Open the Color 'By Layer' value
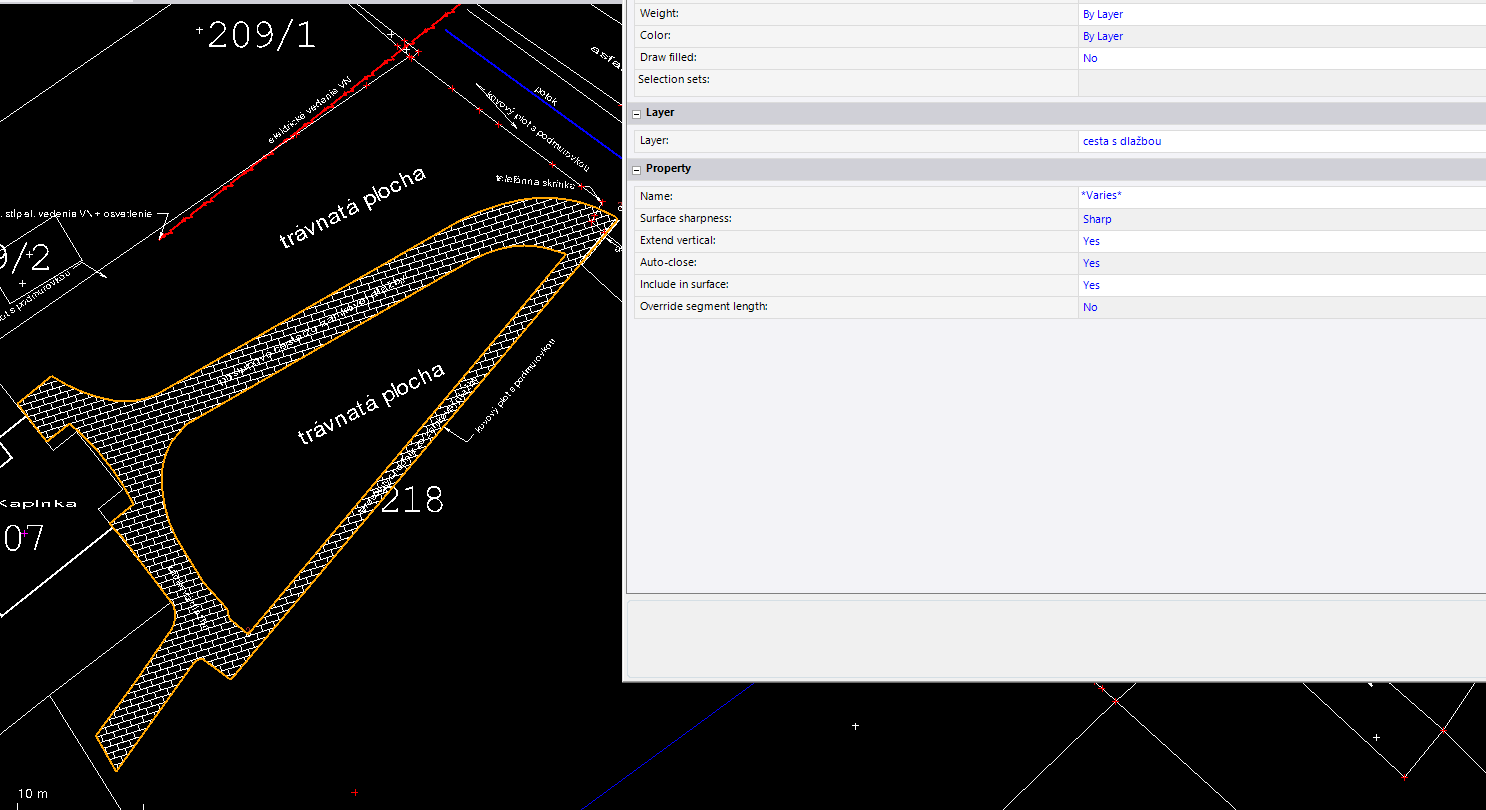 (x=1102, y=36)
